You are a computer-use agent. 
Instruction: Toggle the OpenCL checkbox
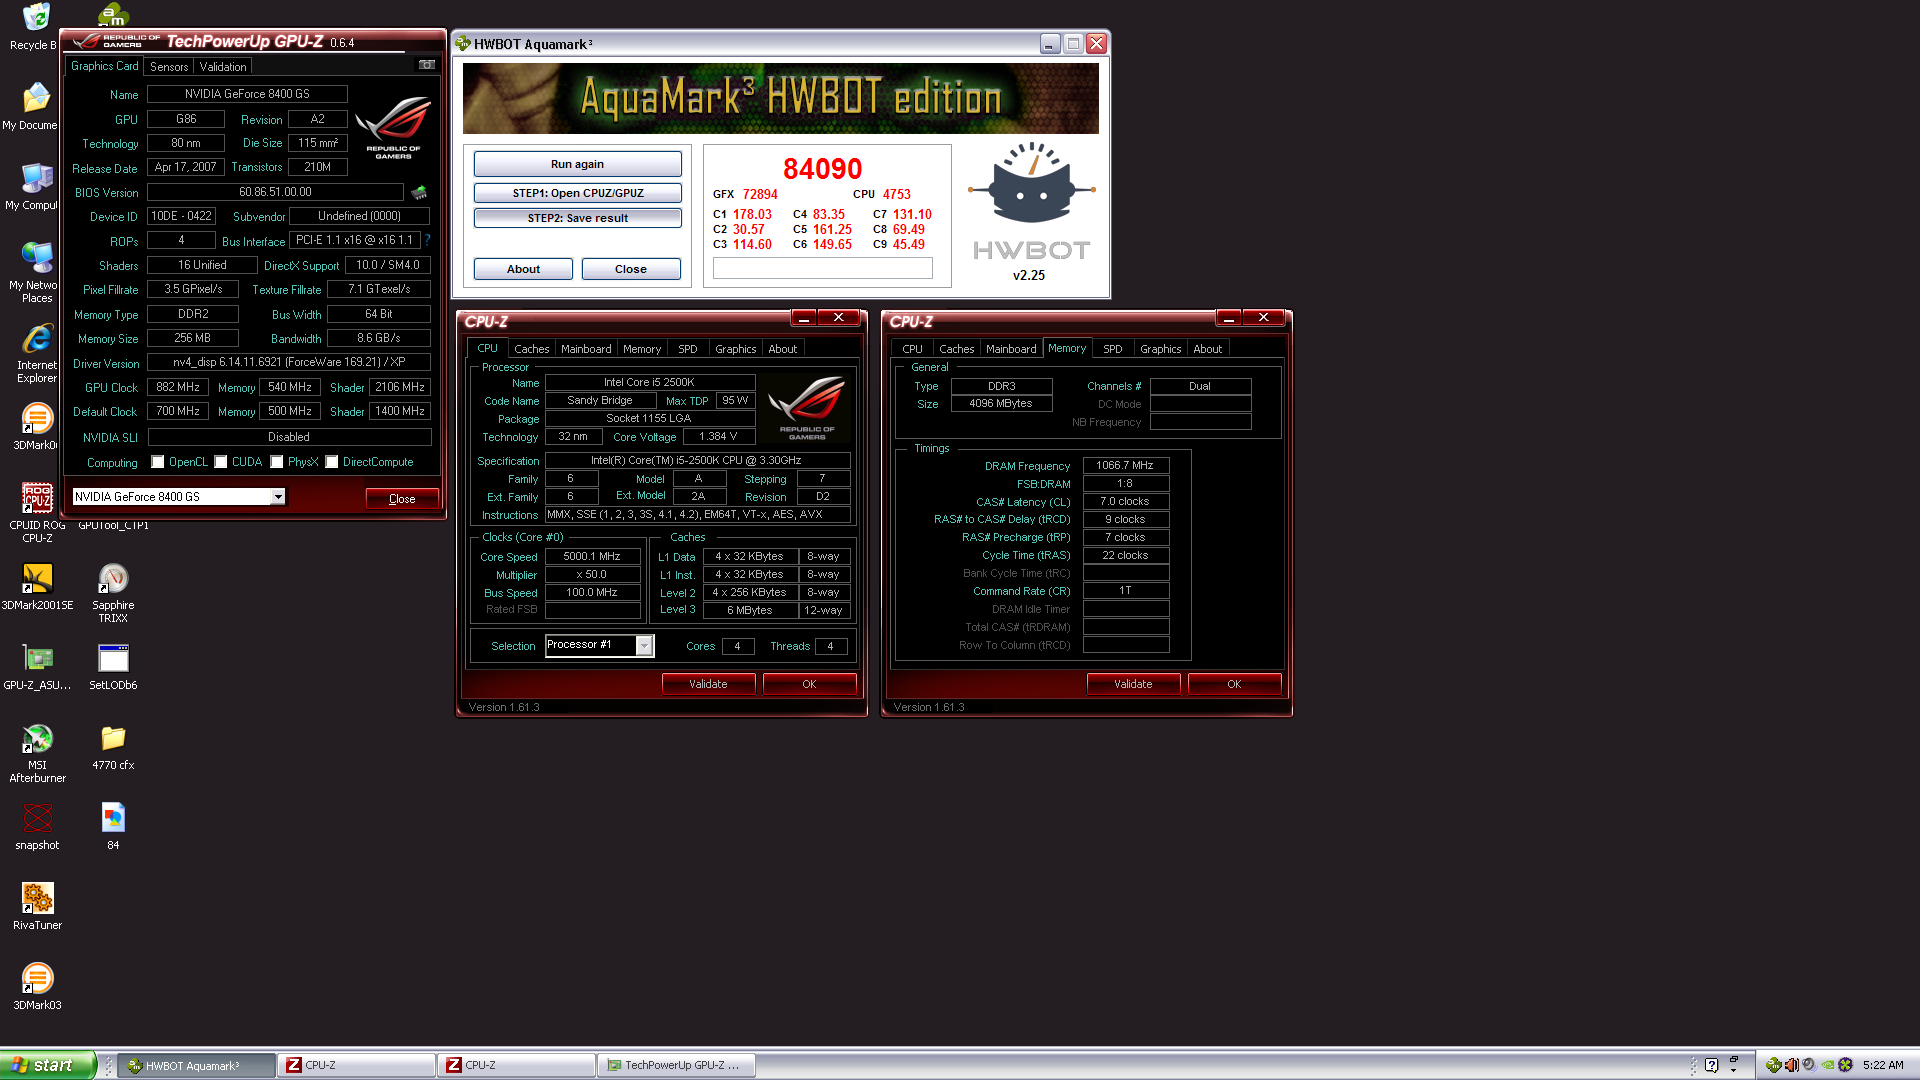tap(157, 462)
